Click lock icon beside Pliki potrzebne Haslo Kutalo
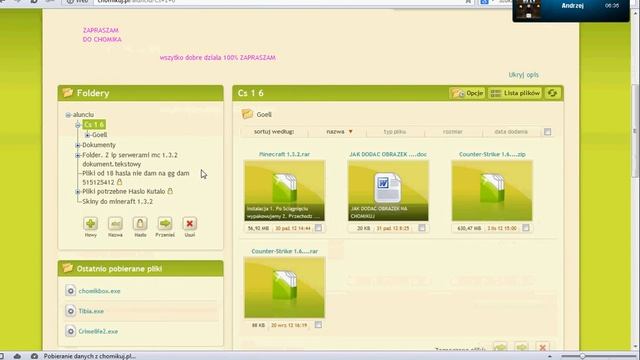This screenshot has width=640, height=360. 170,191
